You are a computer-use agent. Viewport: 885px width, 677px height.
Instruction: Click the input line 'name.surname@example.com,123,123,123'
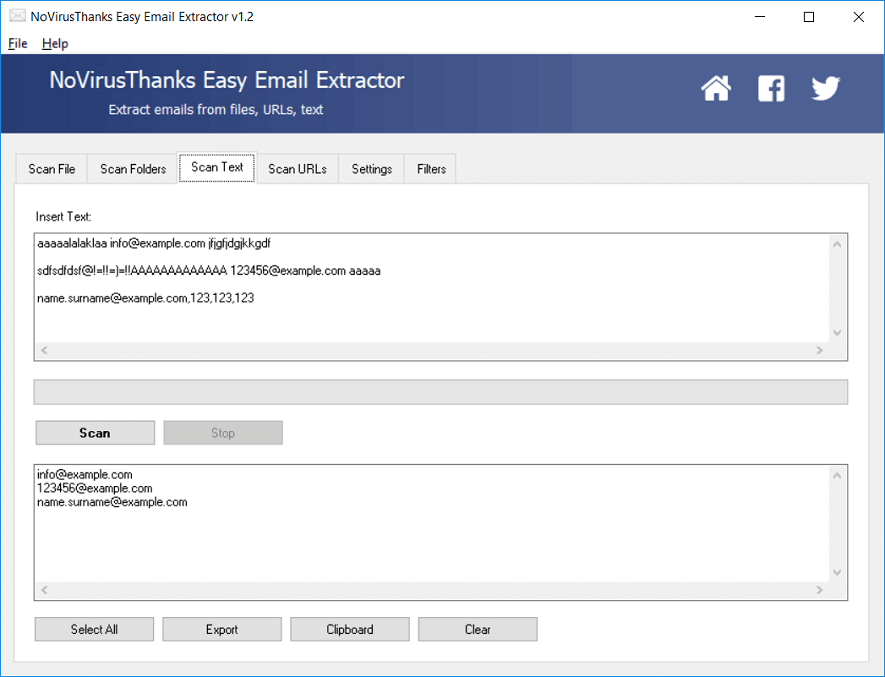tap(146, 298)
